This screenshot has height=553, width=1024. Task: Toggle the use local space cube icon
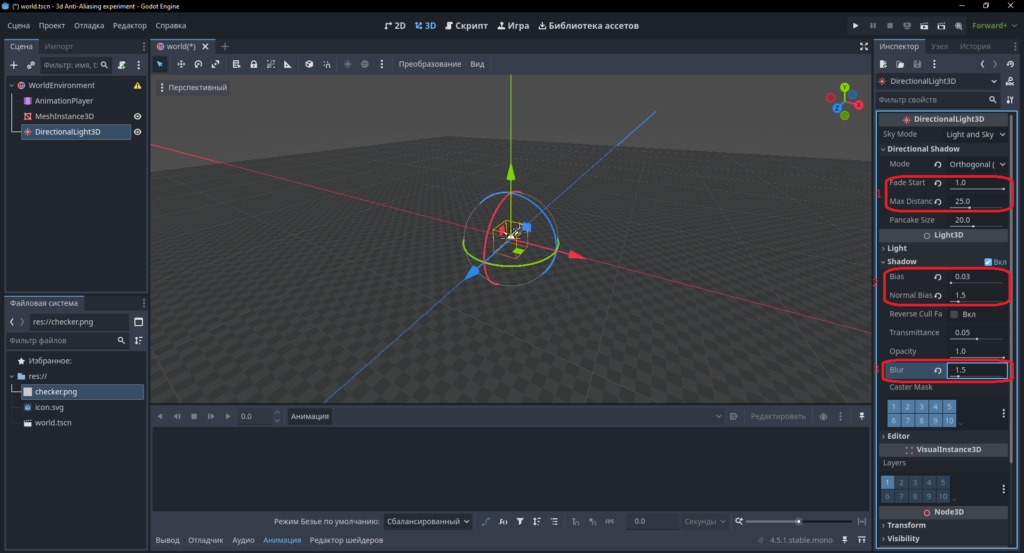309,64
